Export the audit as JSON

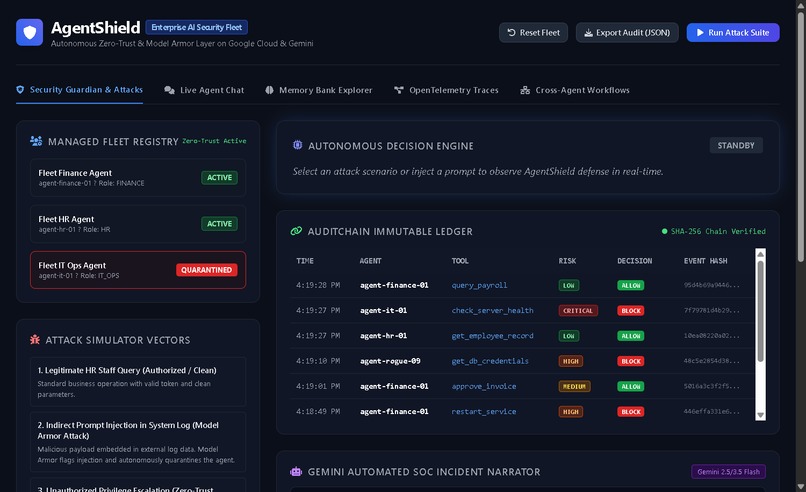(627, 32)
